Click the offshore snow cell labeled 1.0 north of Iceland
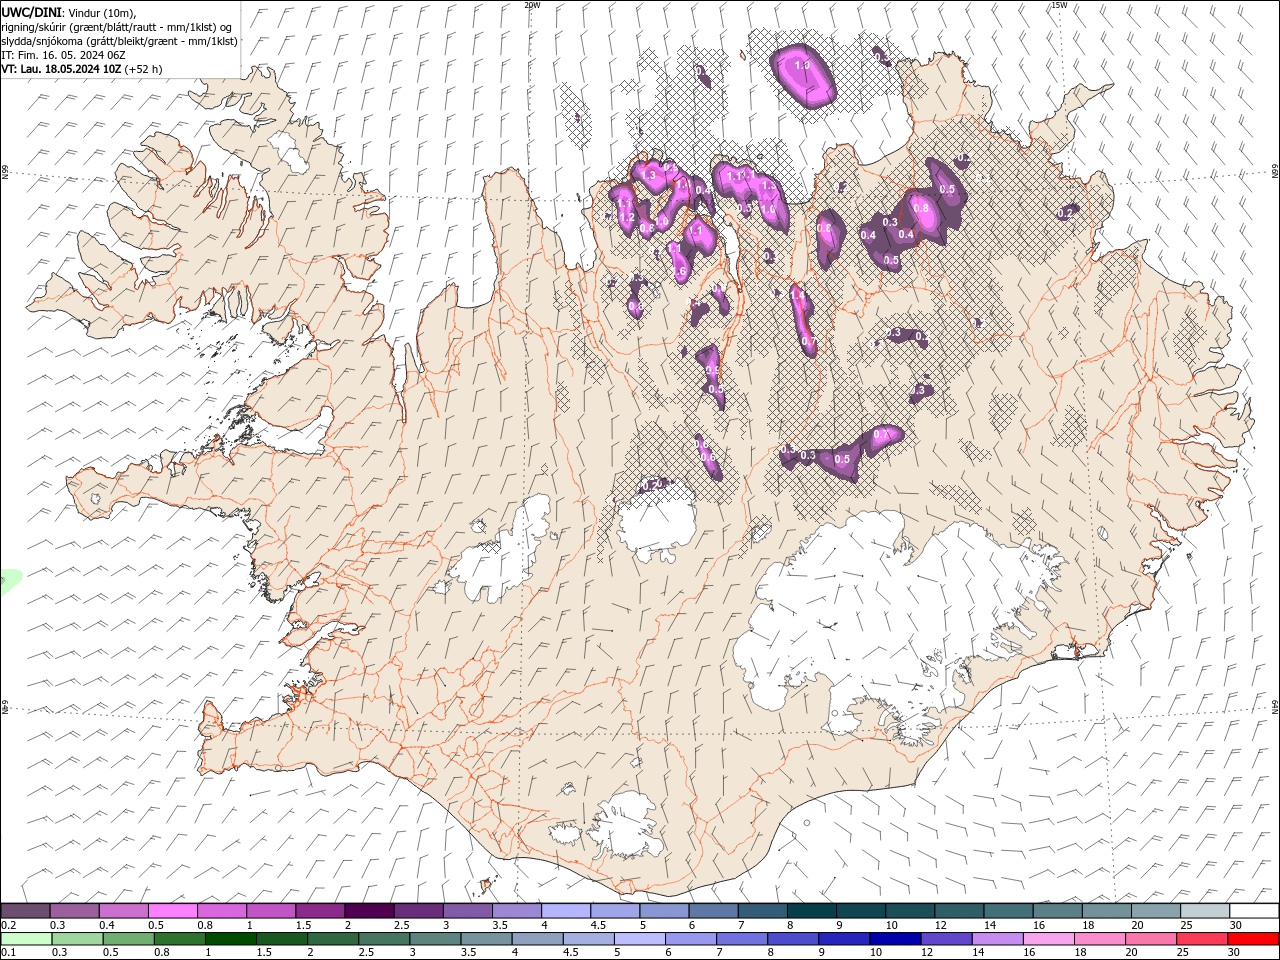Viewport: 1280px width, 960px height. (803, 75)
